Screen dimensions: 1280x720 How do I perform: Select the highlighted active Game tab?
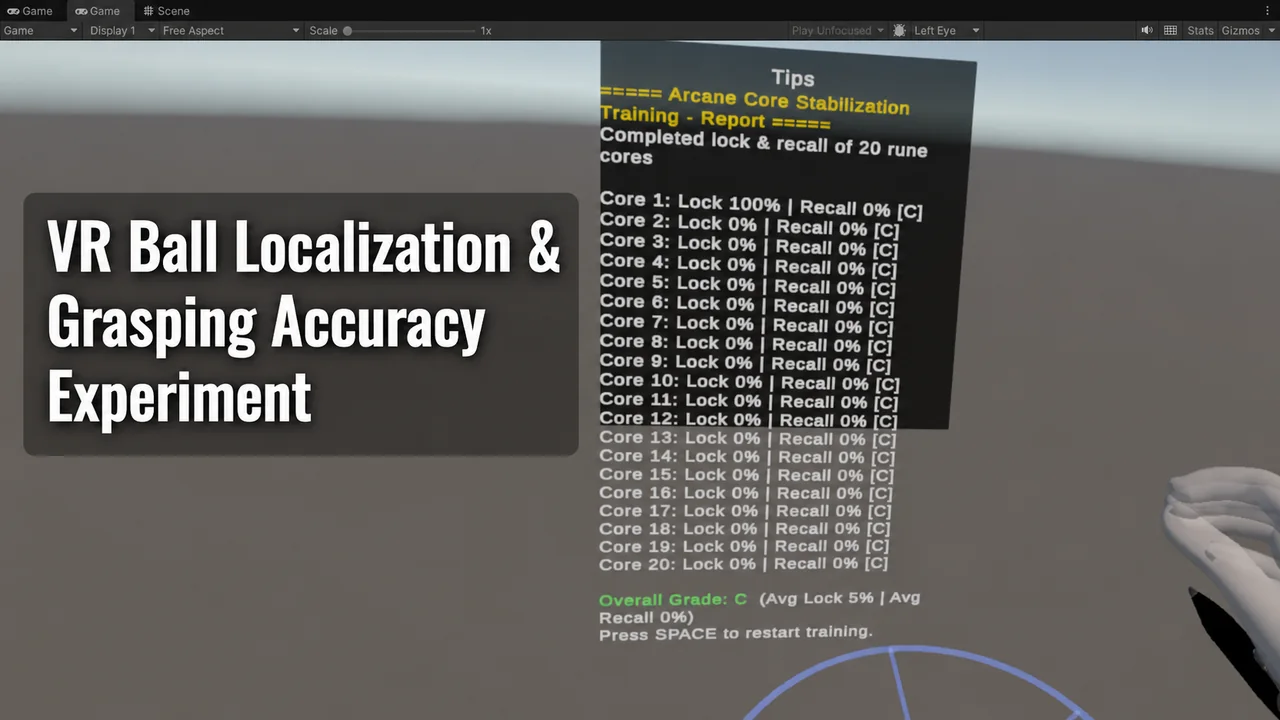[98, 11]
